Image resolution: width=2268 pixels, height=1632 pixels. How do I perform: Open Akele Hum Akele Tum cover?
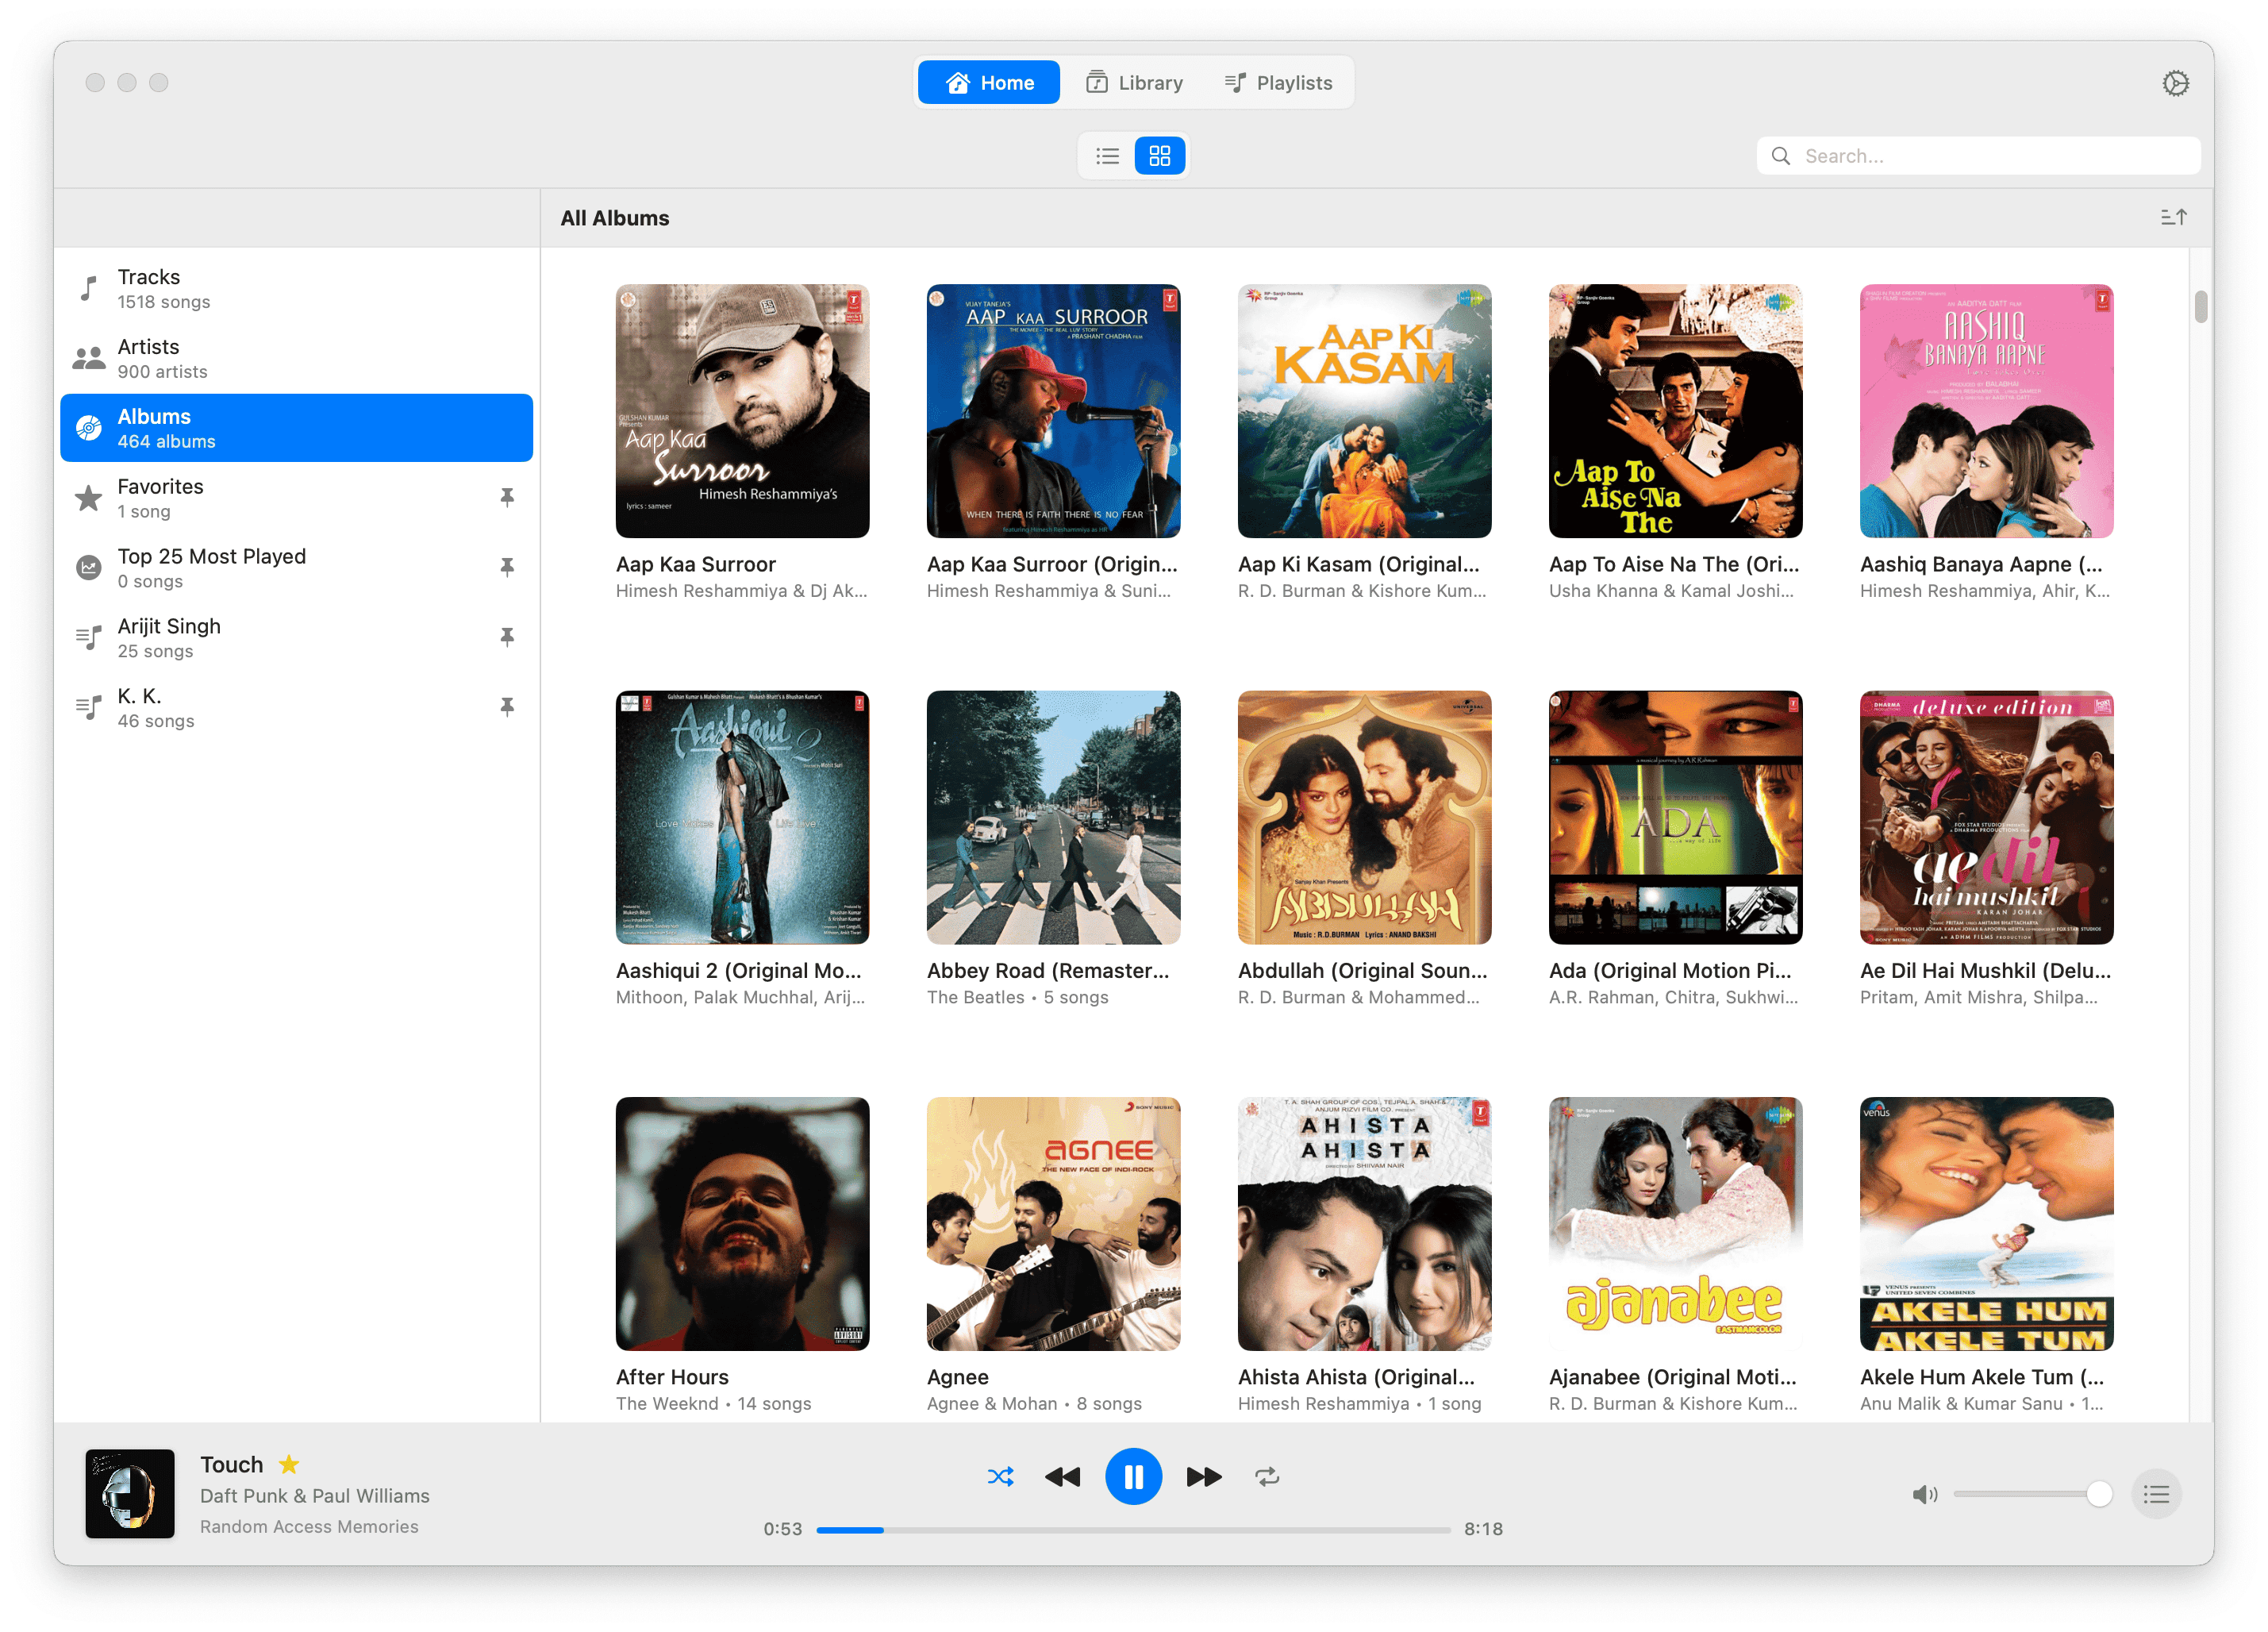click(x=1986, y=1224)
